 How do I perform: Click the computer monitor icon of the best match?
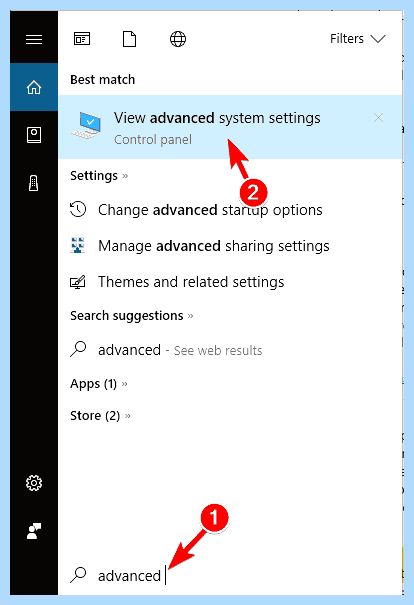pos(87,125)
